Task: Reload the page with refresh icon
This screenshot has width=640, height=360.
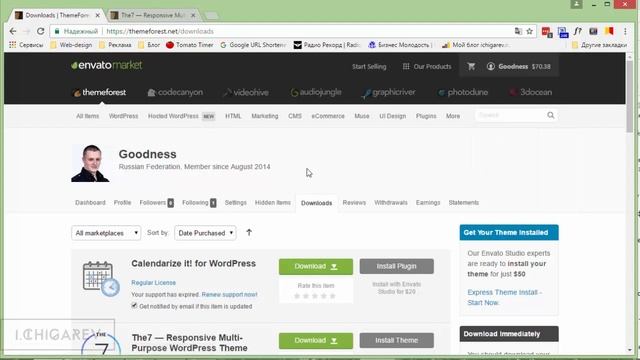Action: pyautogui.click(x=40, y=31)
